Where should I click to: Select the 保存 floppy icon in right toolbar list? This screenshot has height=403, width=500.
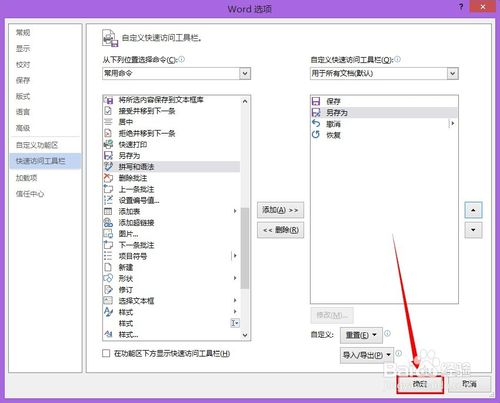pos(316,101)
